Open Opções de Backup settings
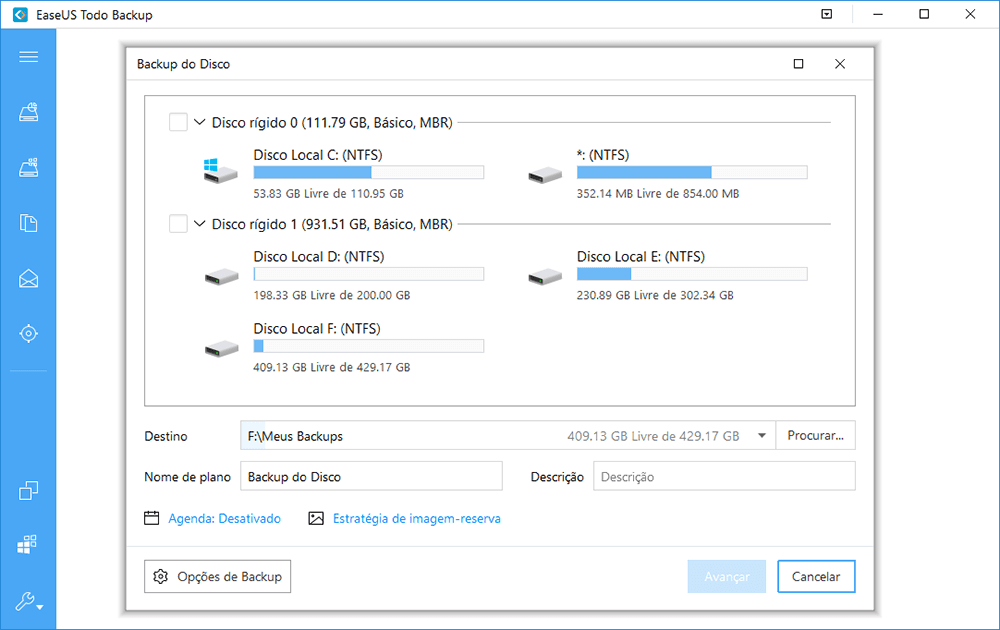This screenshot has width=1000, height=630. 218,577
